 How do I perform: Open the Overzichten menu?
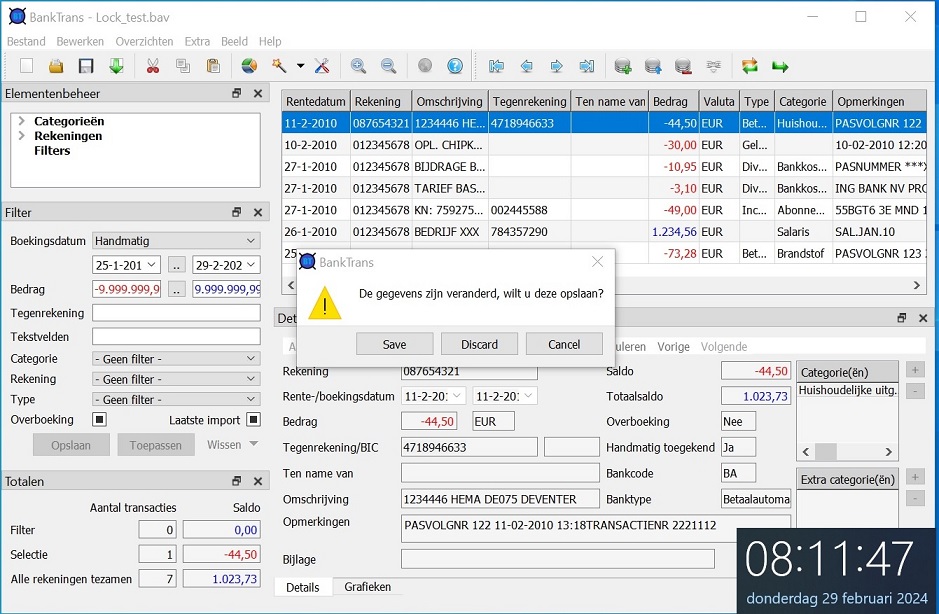[144, 42]
